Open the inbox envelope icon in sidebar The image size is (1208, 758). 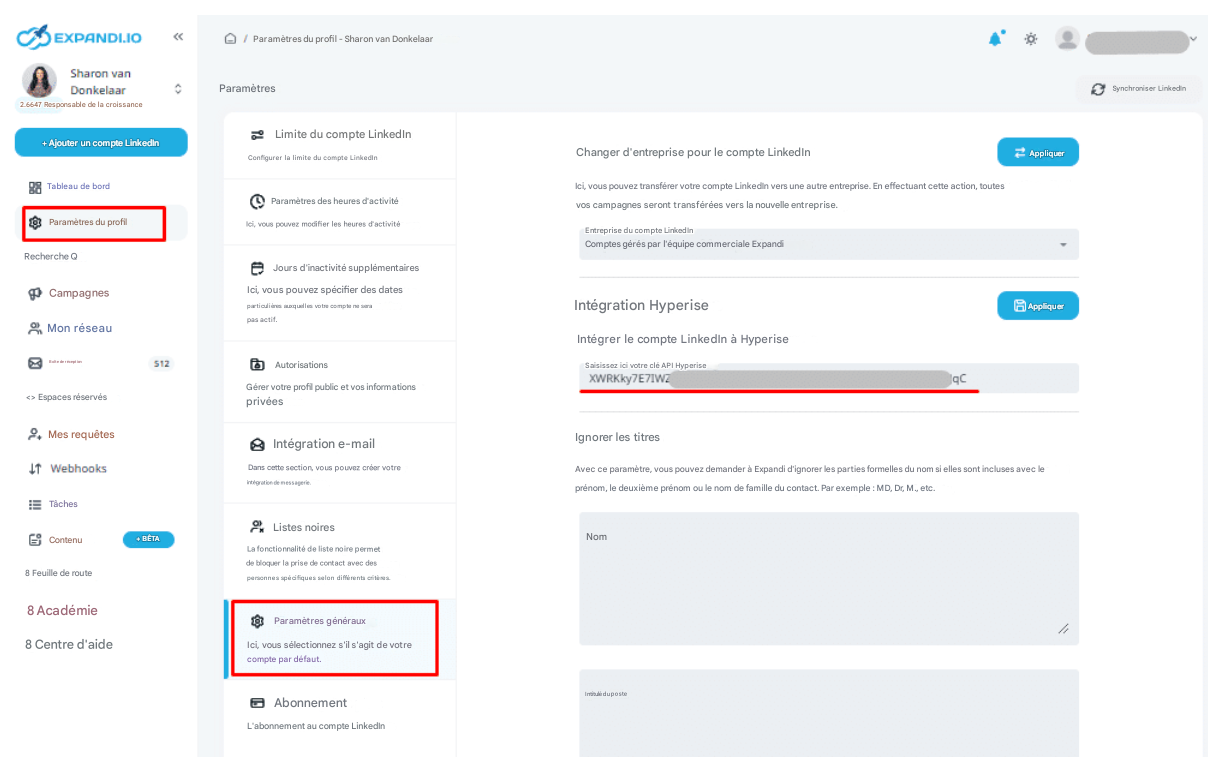tap(35, 363)
